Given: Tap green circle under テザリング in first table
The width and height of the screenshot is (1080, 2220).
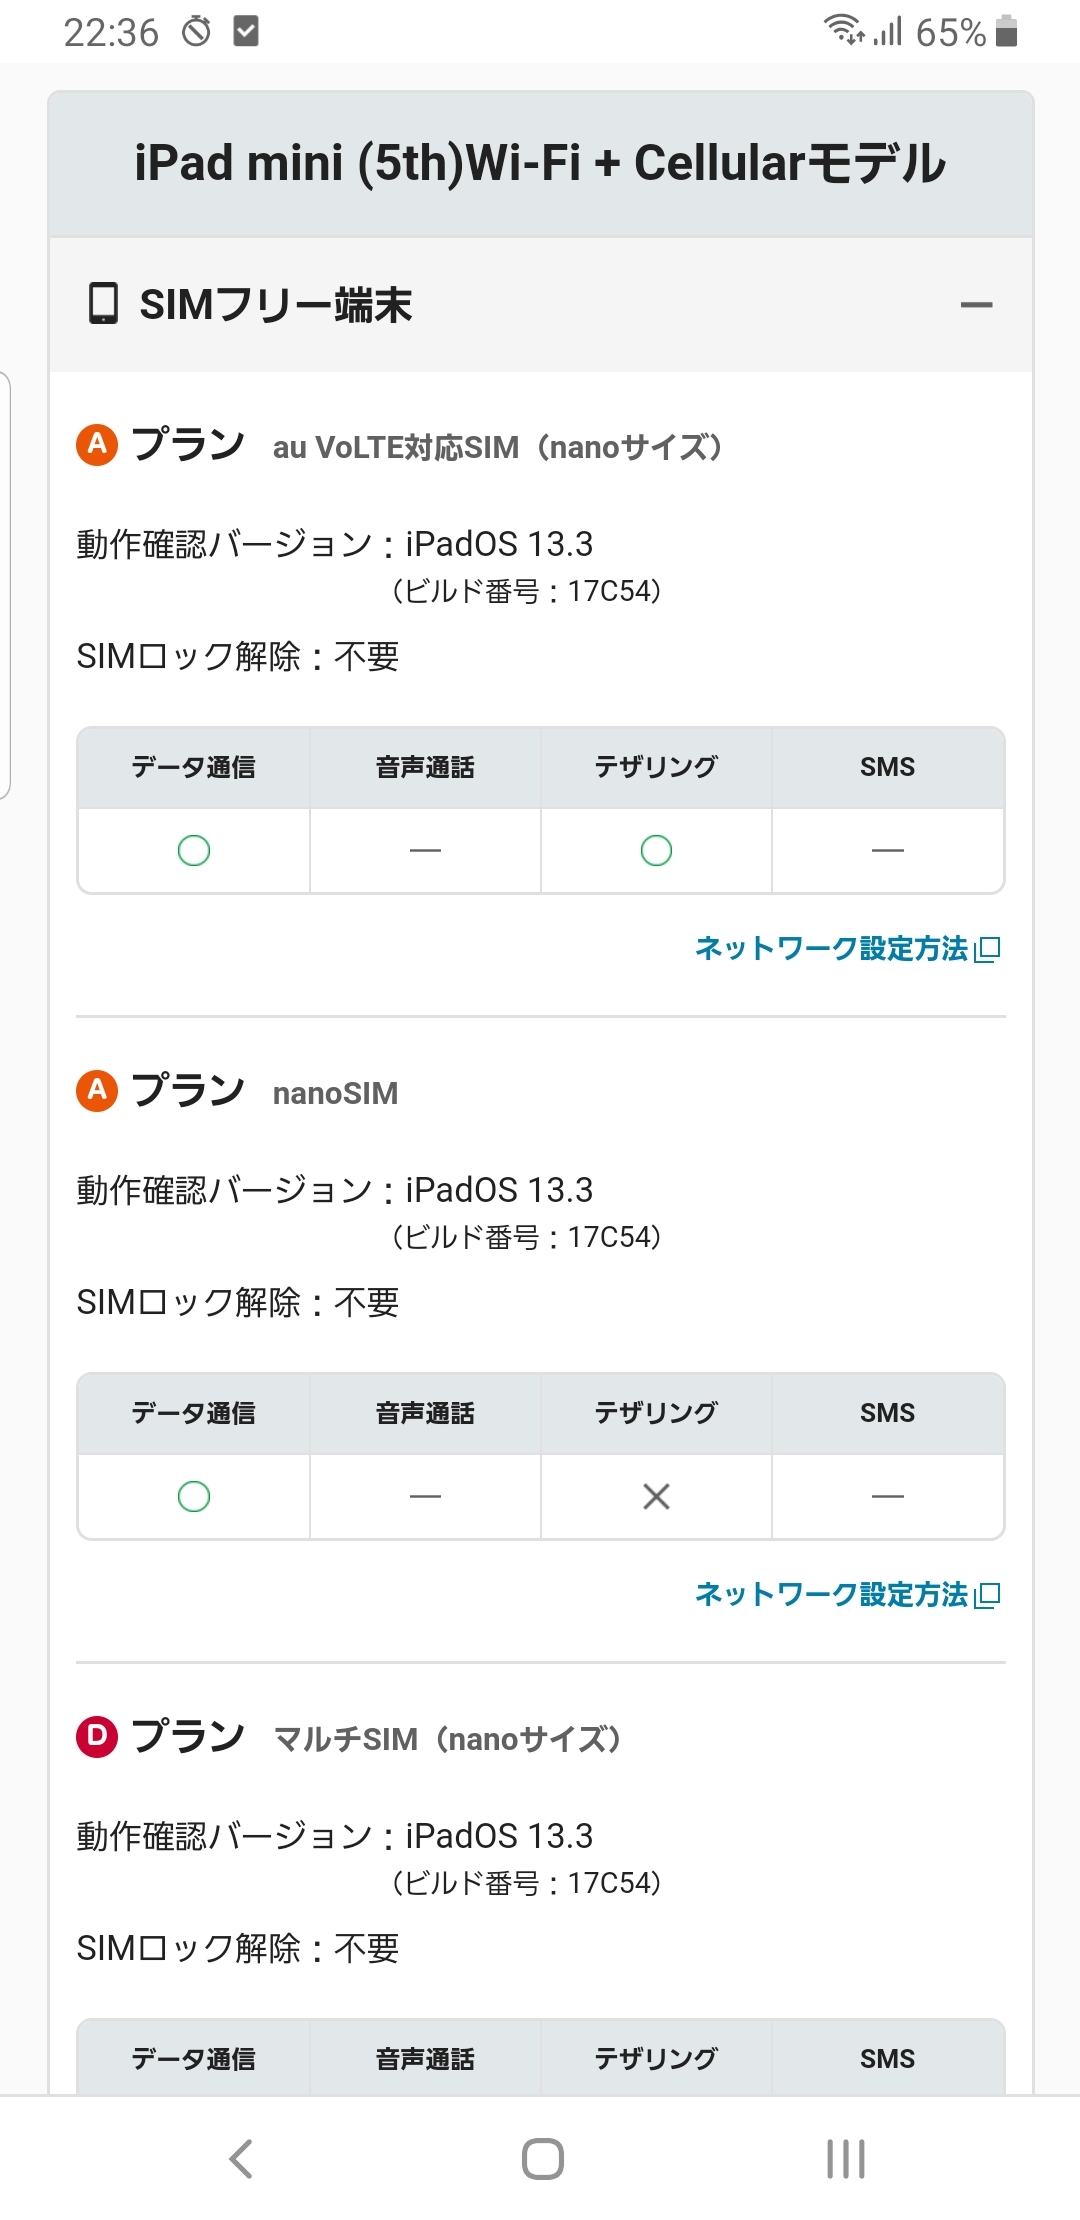Looking at the screenshot, I should point(656,851).
